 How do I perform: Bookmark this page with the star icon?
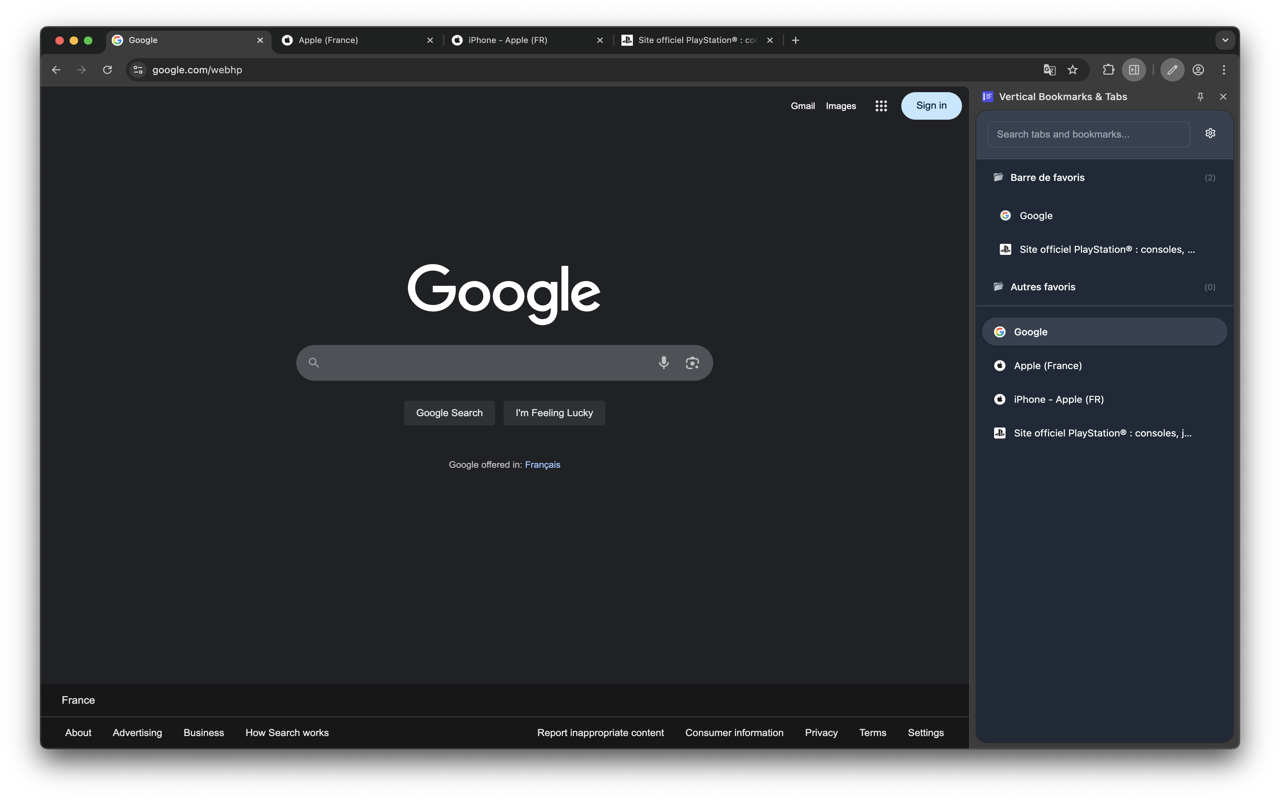pos(1073,70)
